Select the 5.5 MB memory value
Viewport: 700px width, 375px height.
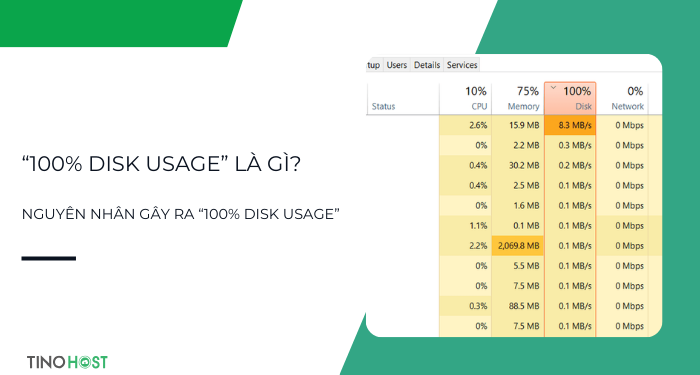tap(526, 266)
